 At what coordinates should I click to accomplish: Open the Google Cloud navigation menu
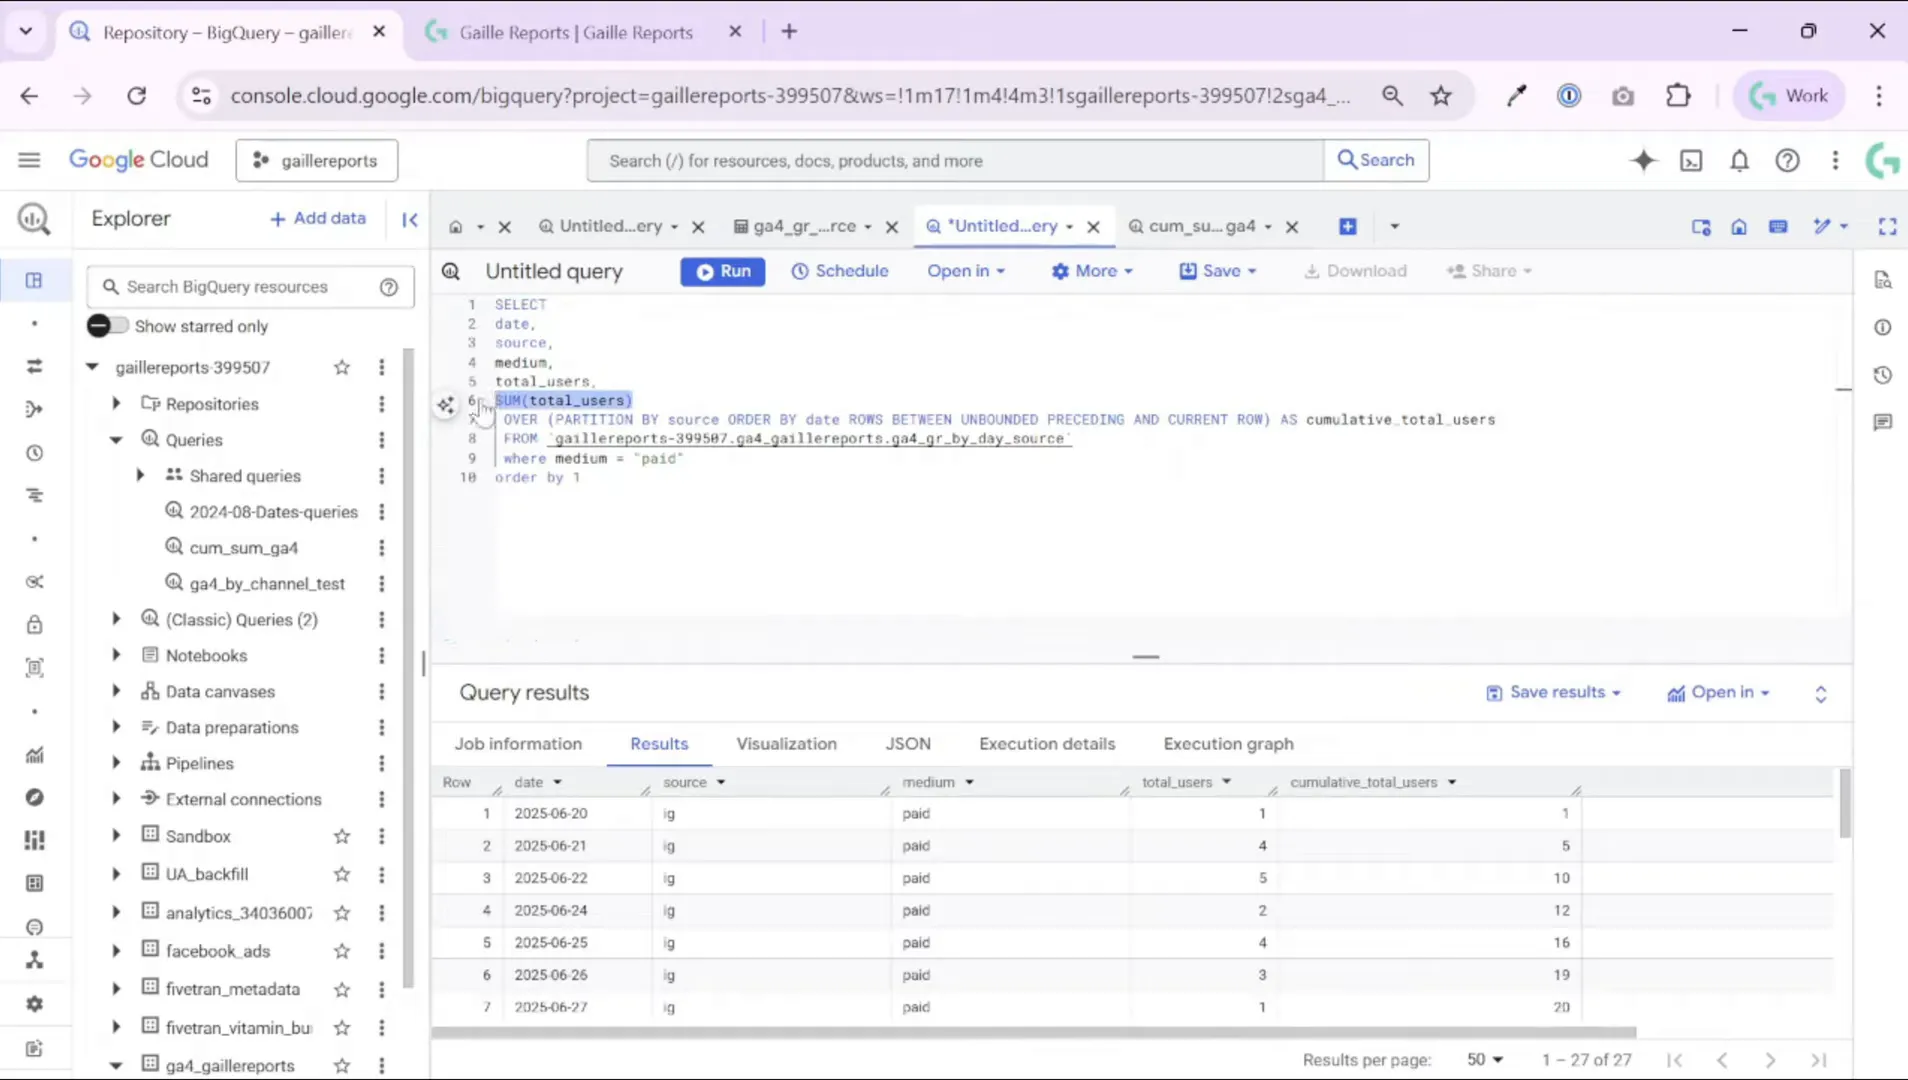click(29, 160)
